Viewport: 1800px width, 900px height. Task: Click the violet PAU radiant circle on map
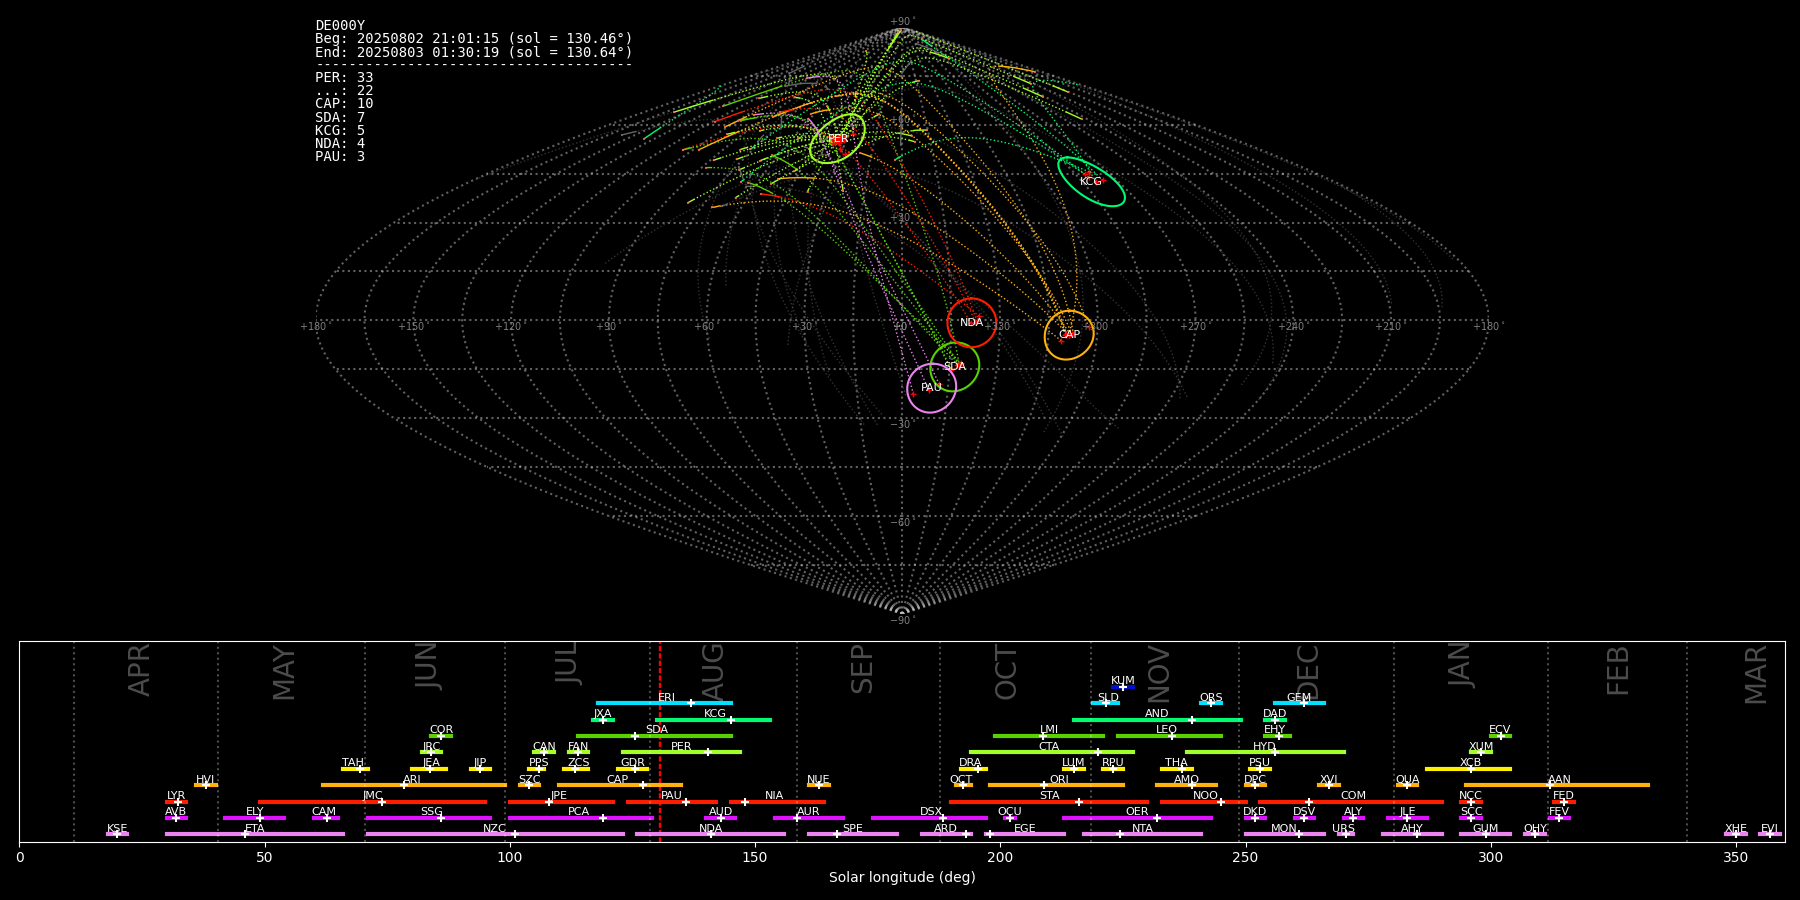pyautogui.click(x=931, y=388)
